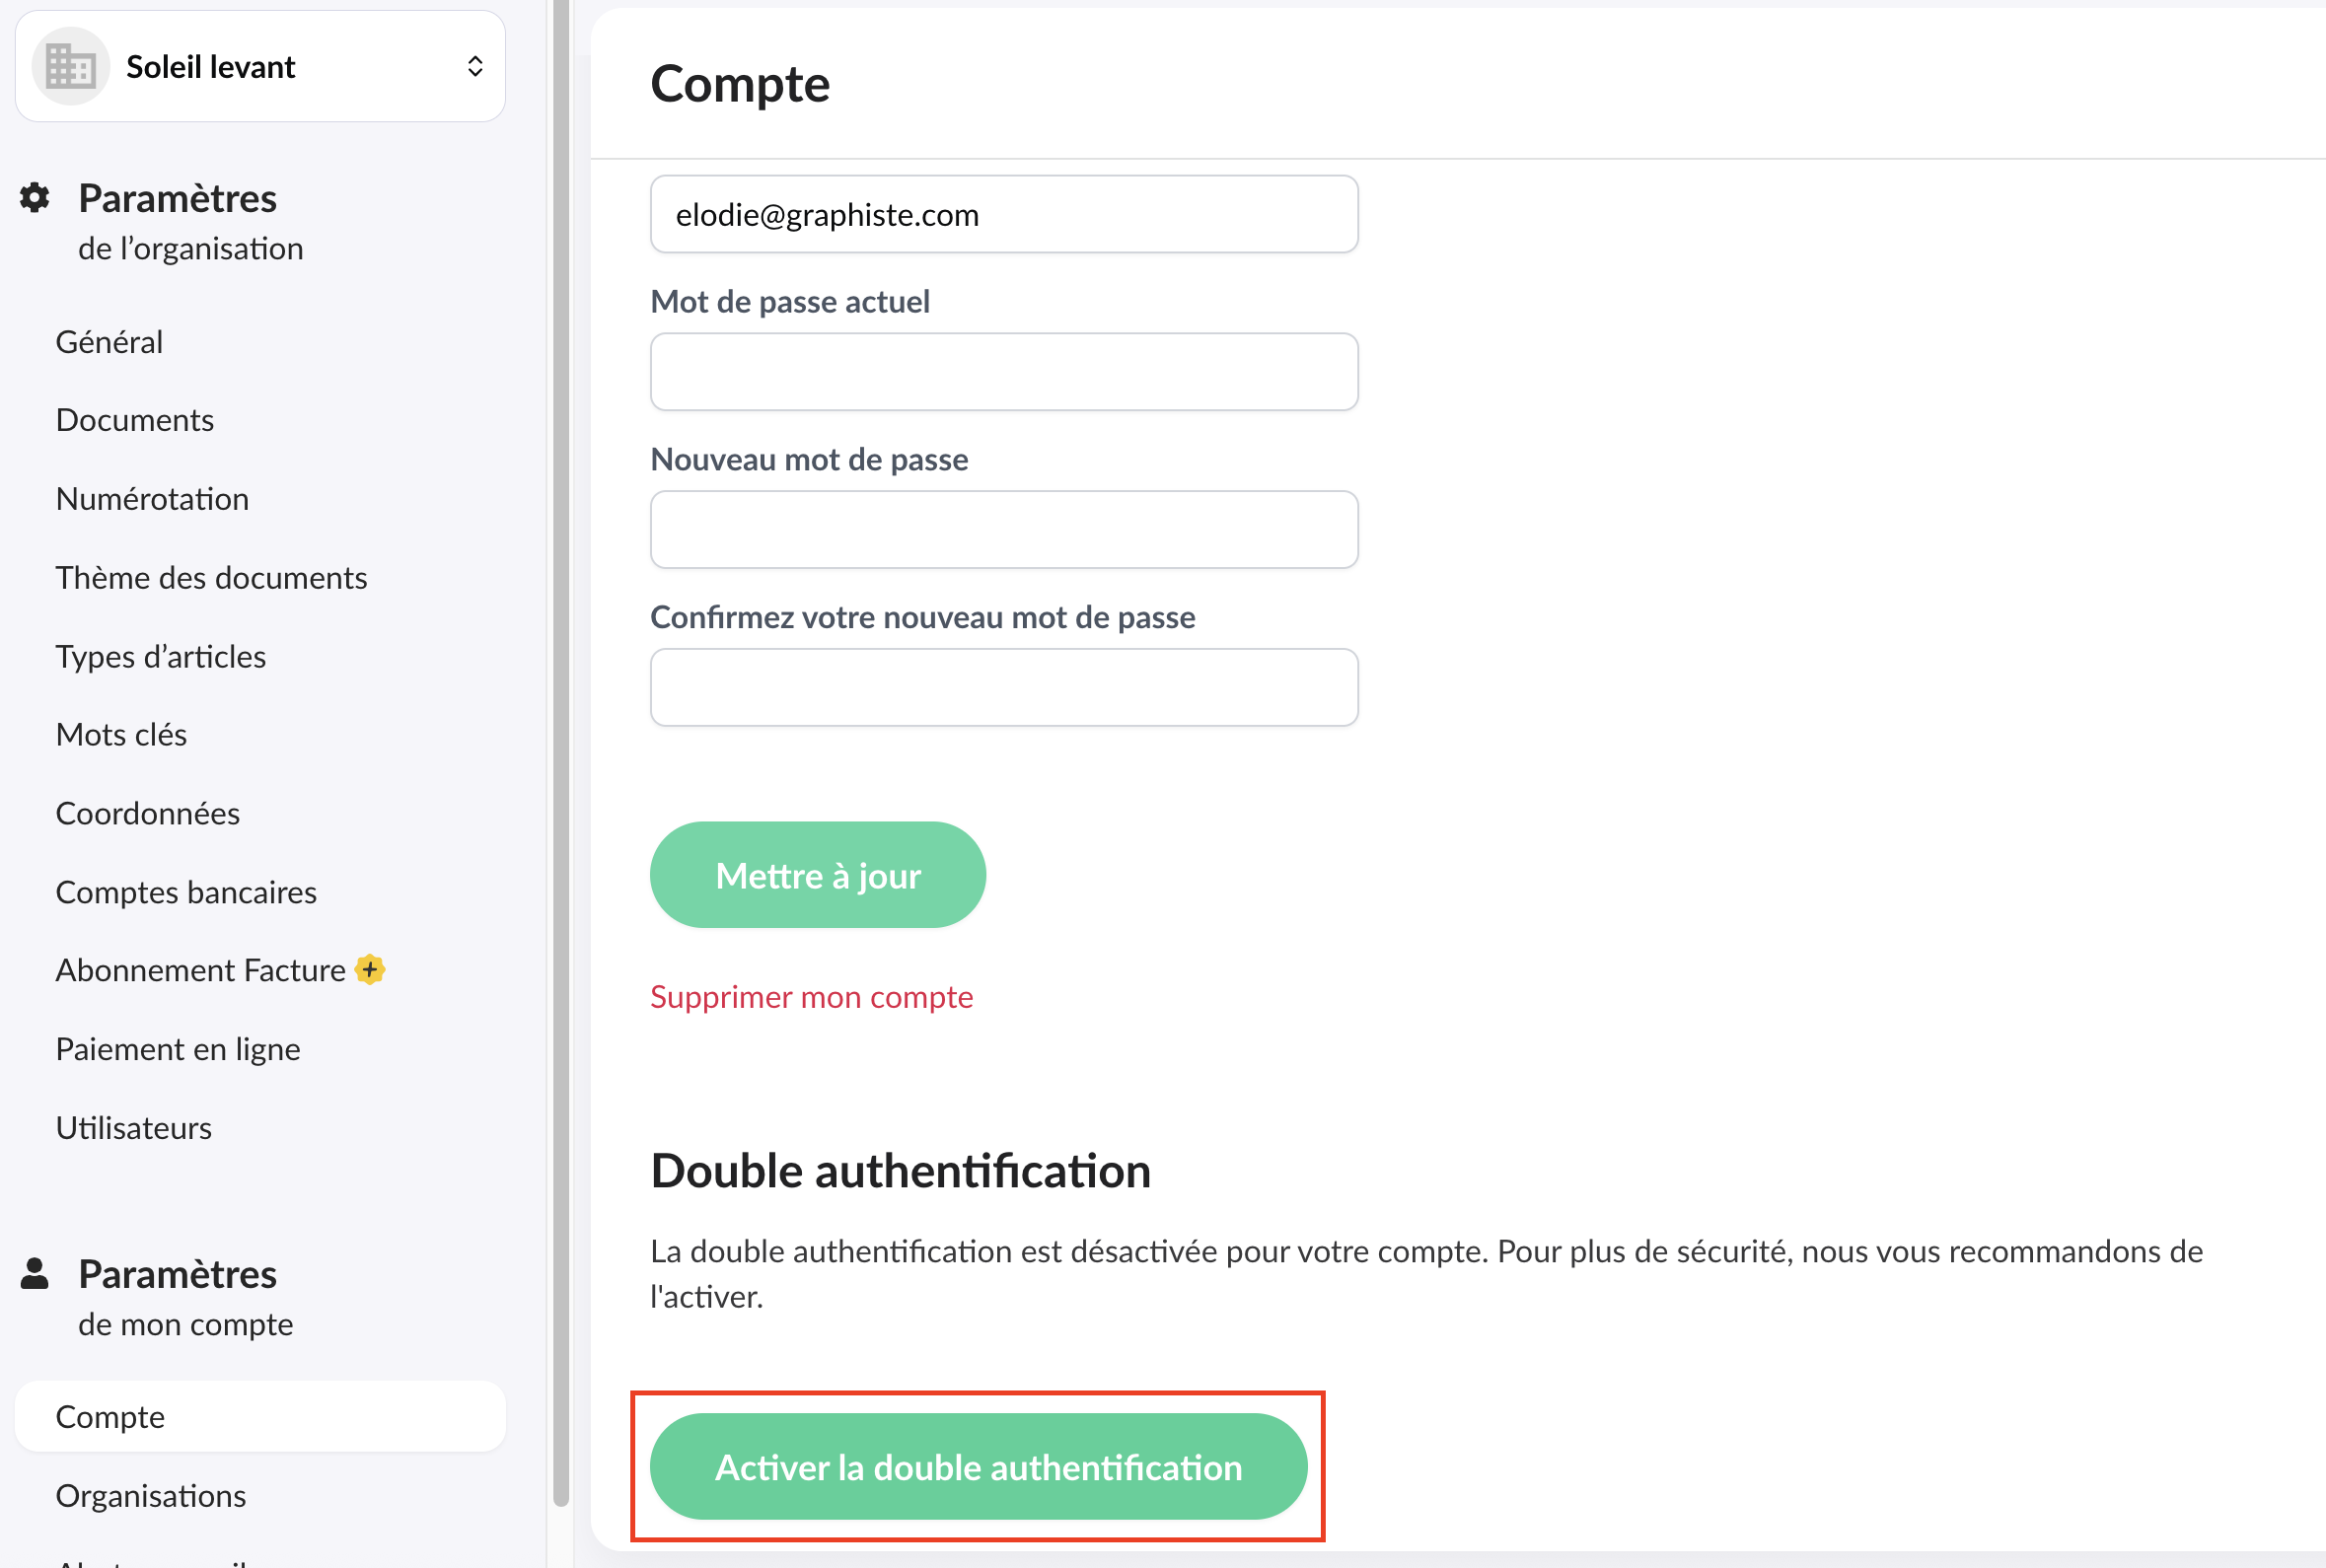
Task: Click the organisation building icon
Action: pos(70,67)
